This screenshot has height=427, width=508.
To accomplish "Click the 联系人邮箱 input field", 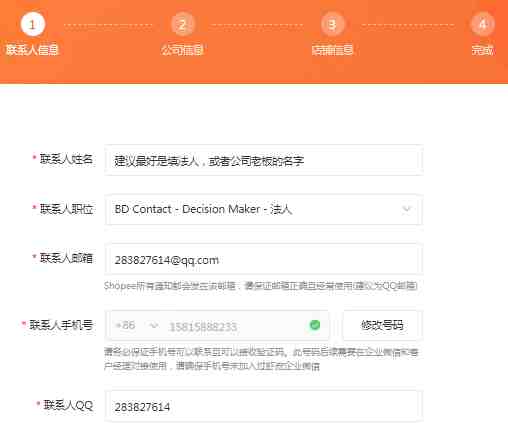I will point(264,259).
